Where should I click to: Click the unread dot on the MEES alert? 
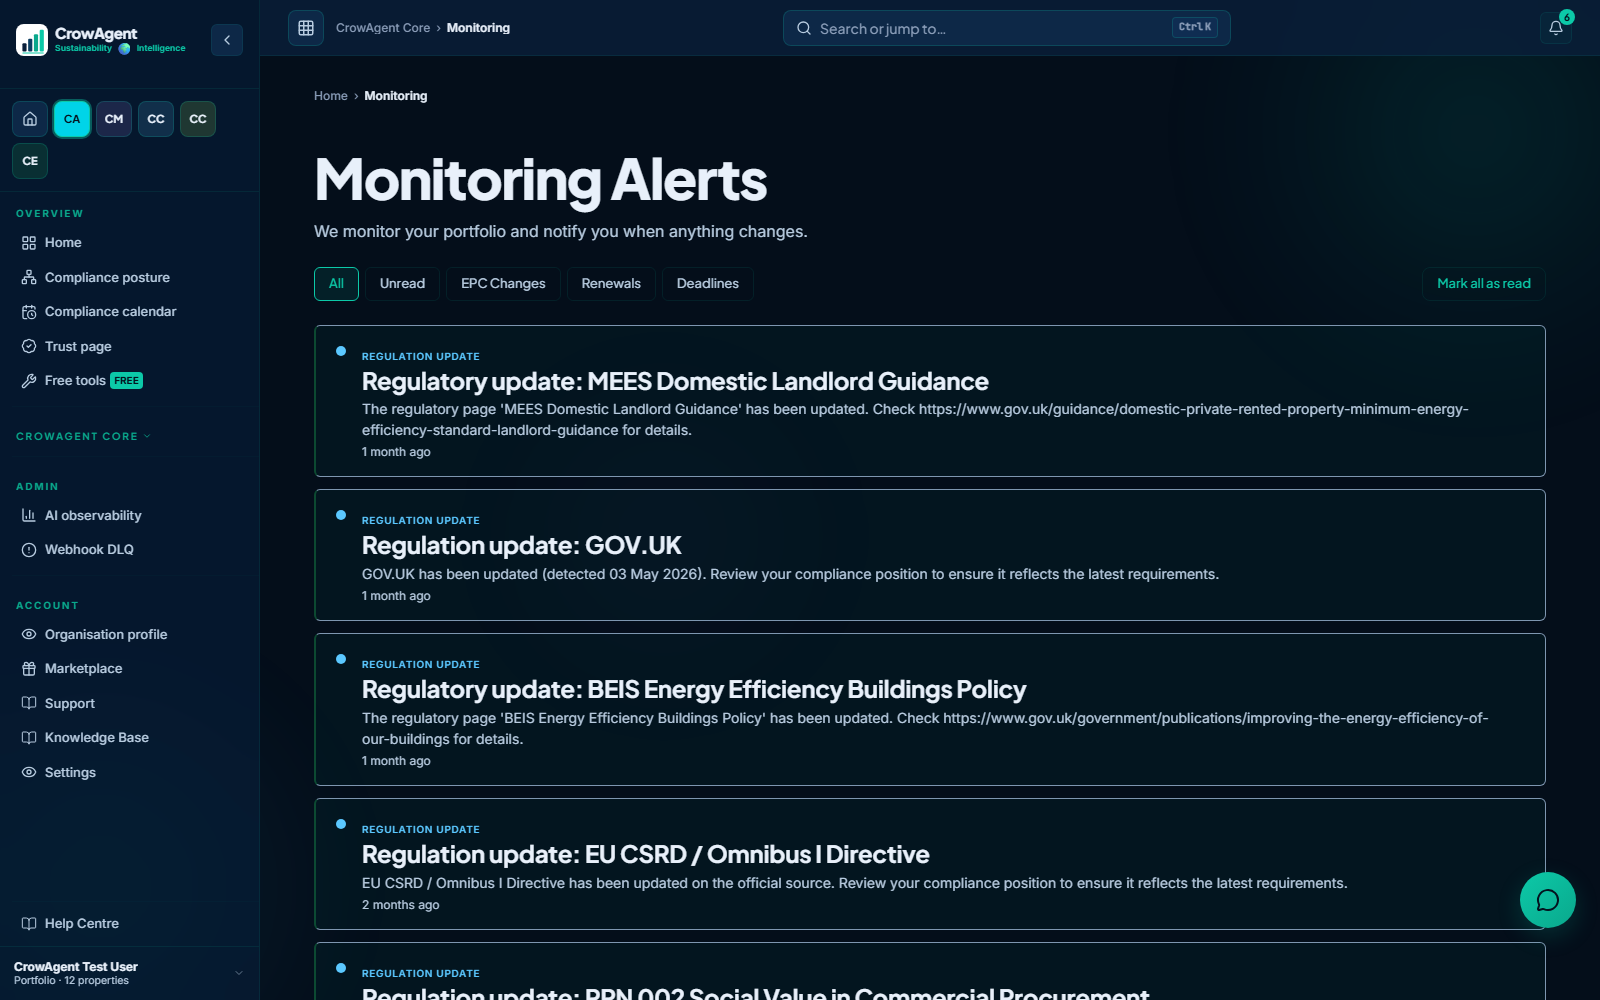341,351
